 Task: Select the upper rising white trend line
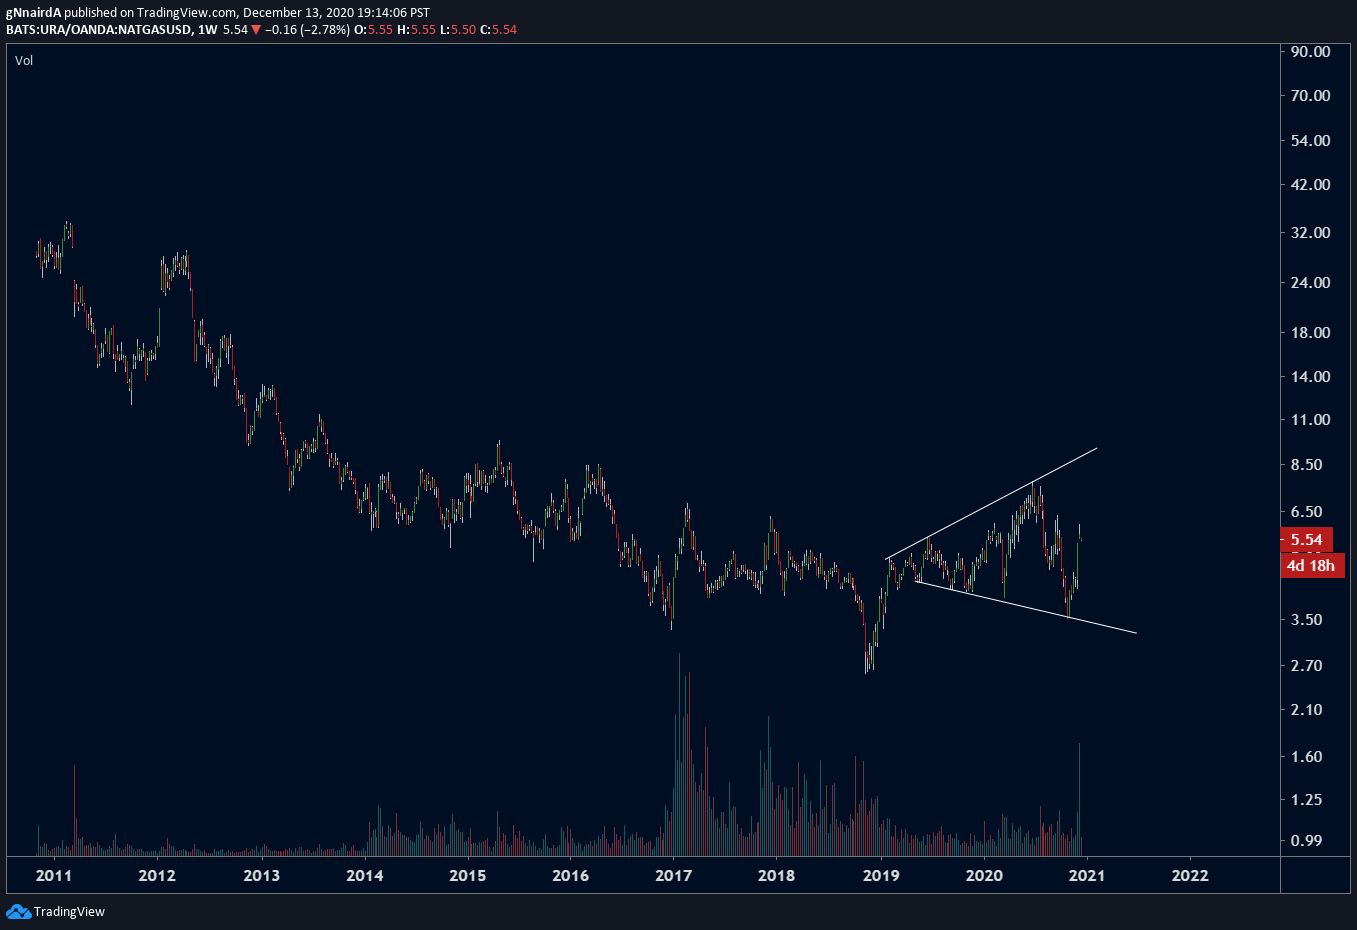[x=991, y=503]
